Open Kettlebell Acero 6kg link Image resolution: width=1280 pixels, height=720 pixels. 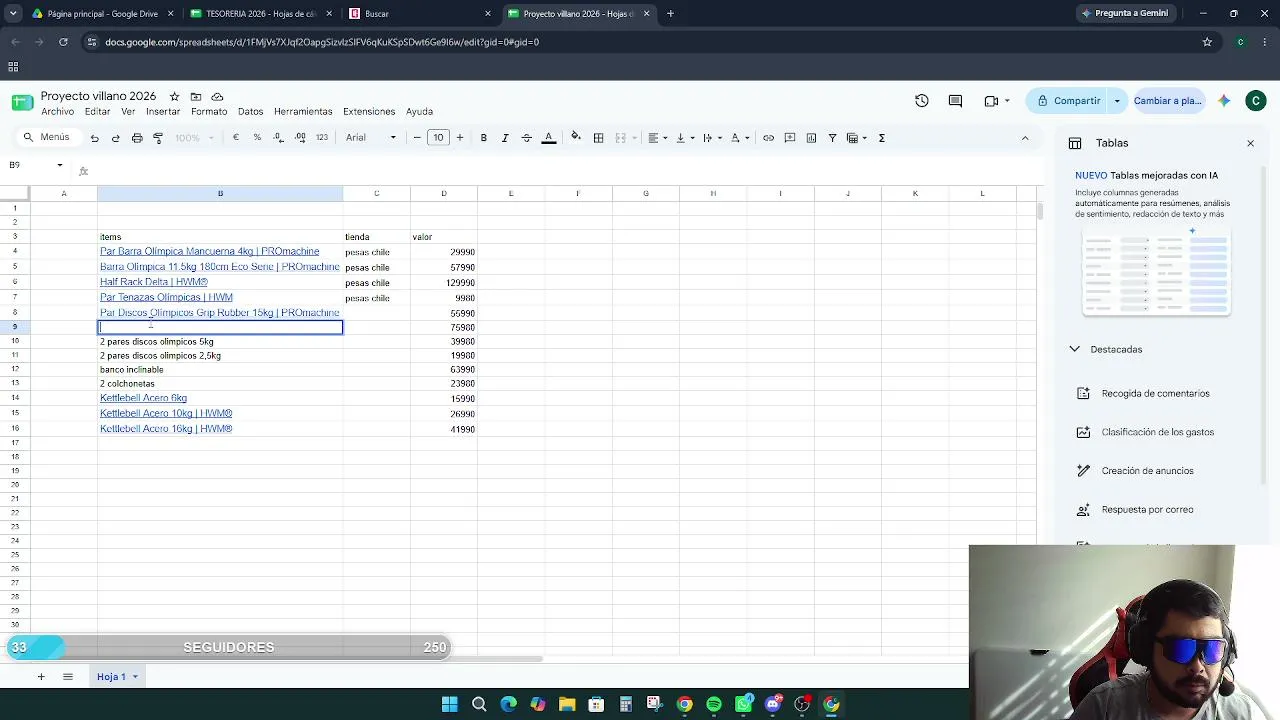pos(143,398)
